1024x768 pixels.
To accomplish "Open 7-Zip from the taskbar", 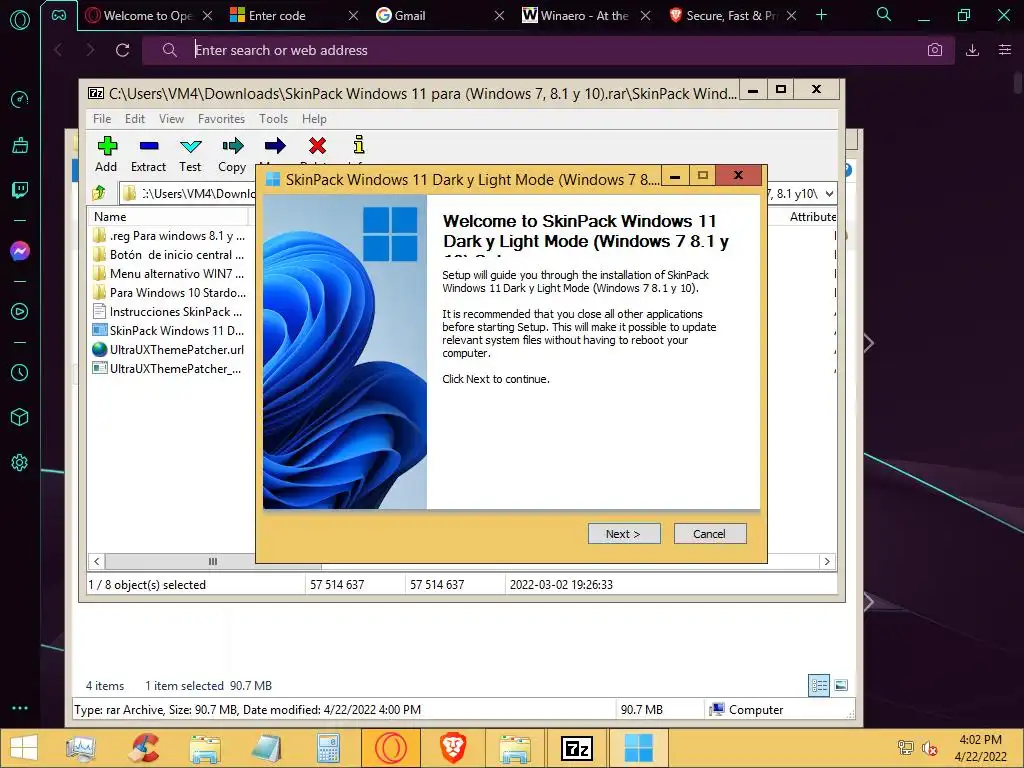I will pos(577,748).
